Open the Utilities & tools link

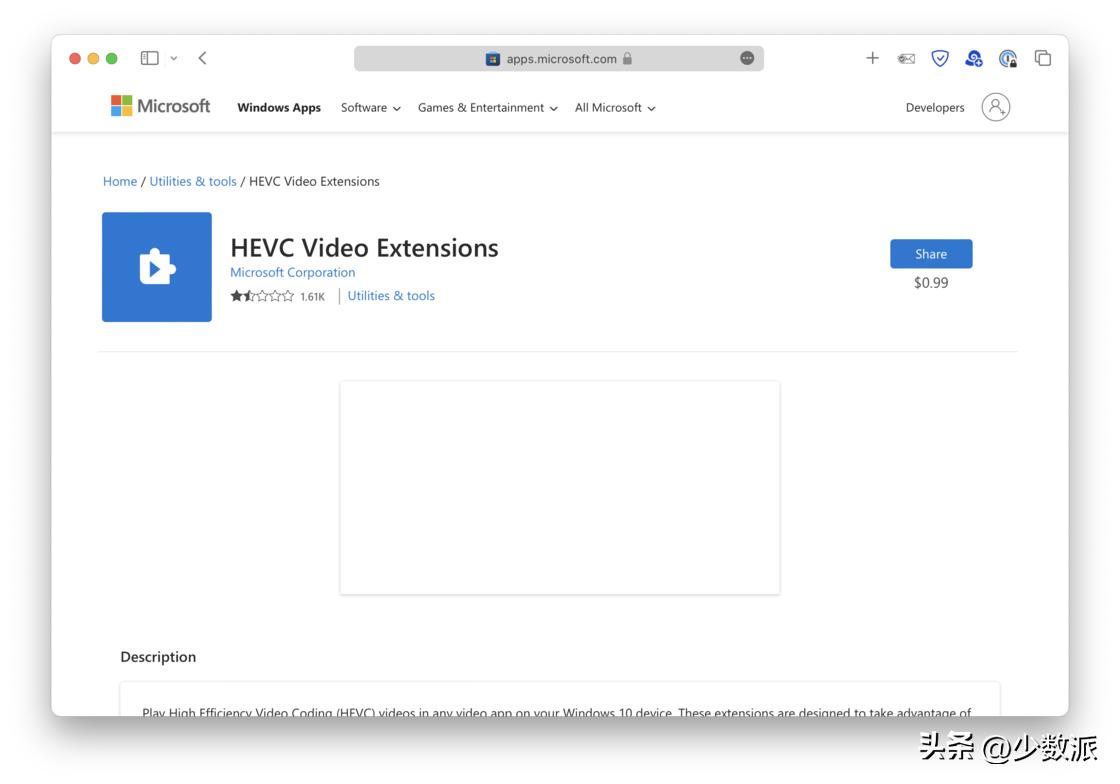[193, 181]
